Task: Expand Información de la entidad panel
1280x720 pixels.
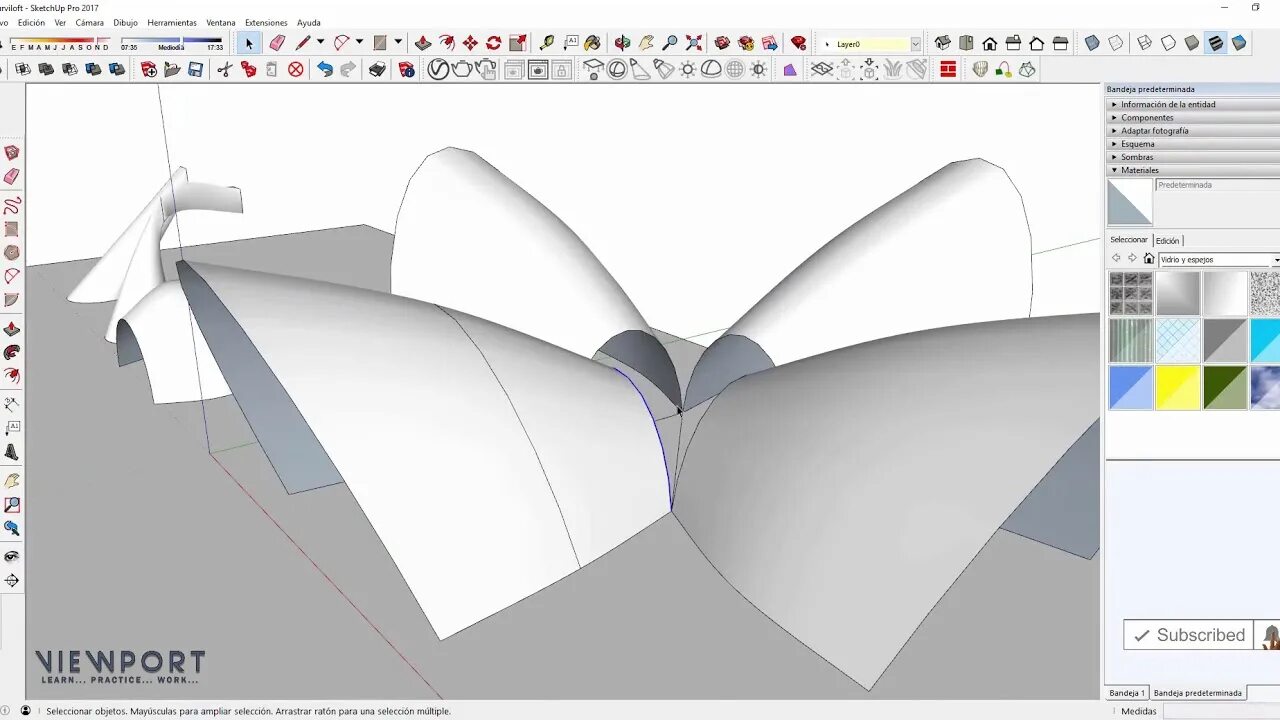Action: click(x=1192, y=104)
